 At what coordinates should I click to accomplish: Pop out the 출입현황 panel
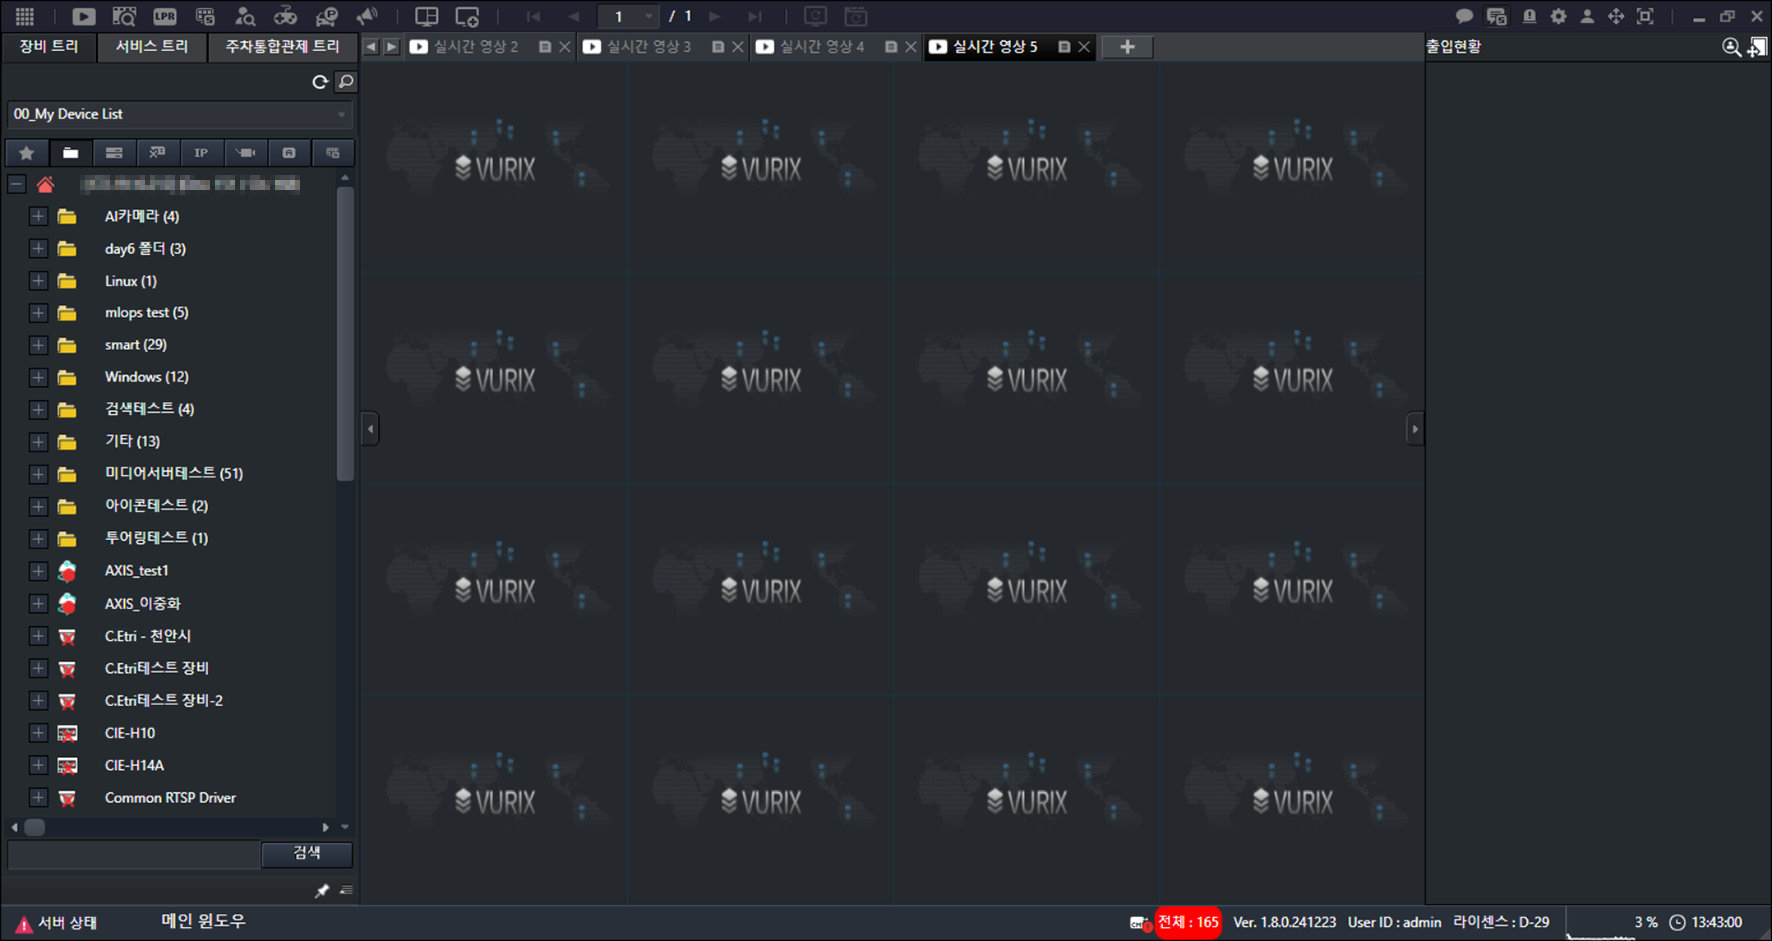(1757, 47)
